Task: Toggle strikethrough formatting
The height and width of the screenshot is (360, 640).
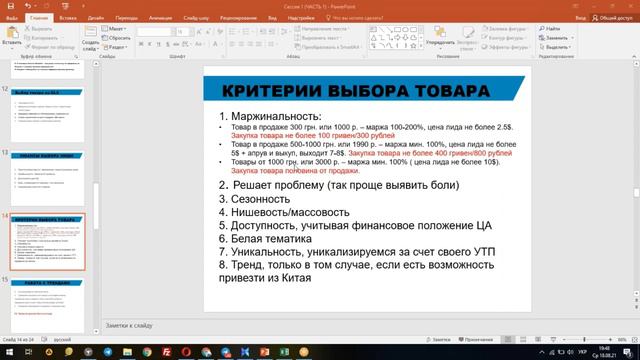Action: tap(176, 44)
